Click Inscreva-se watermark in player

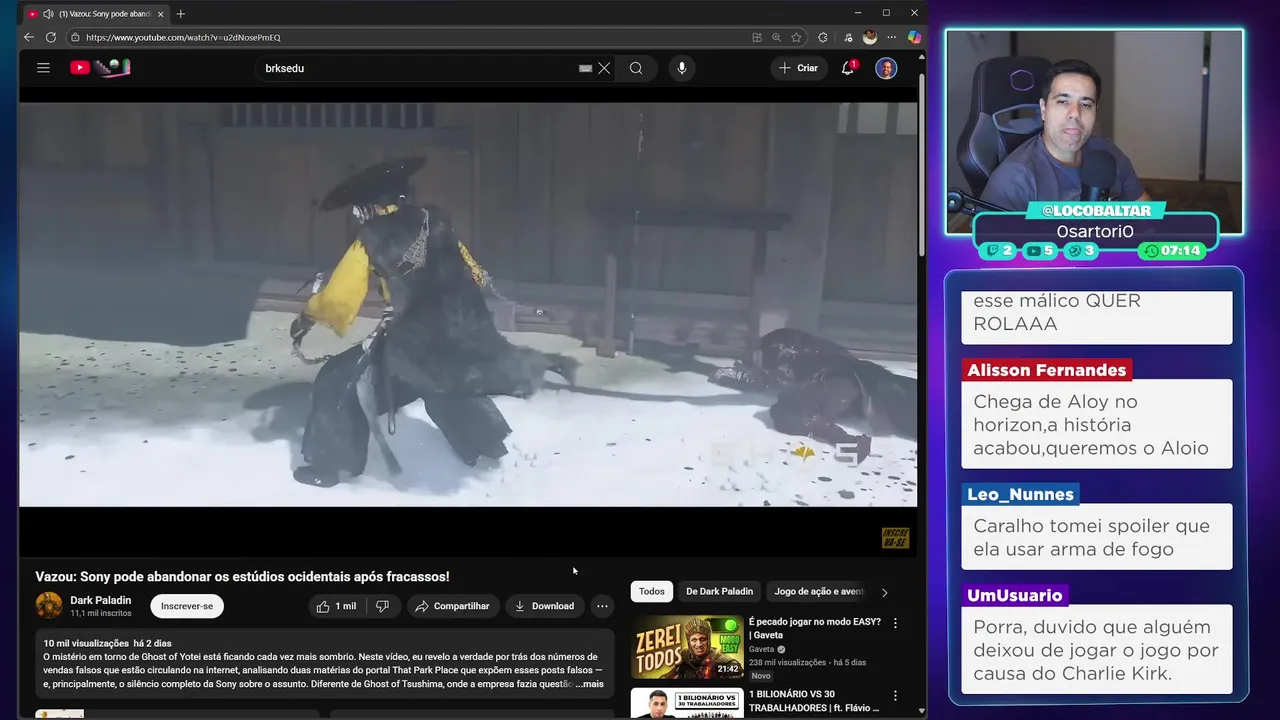[x=895, y=538]
